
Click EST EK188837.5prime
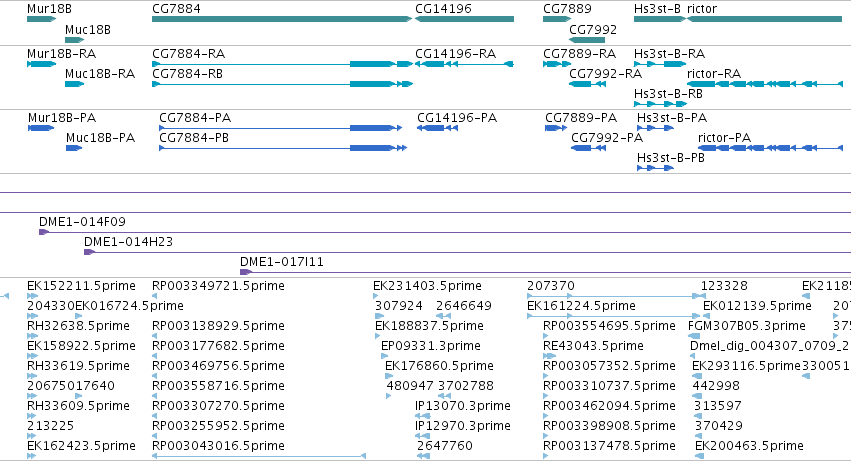(429, 326)
